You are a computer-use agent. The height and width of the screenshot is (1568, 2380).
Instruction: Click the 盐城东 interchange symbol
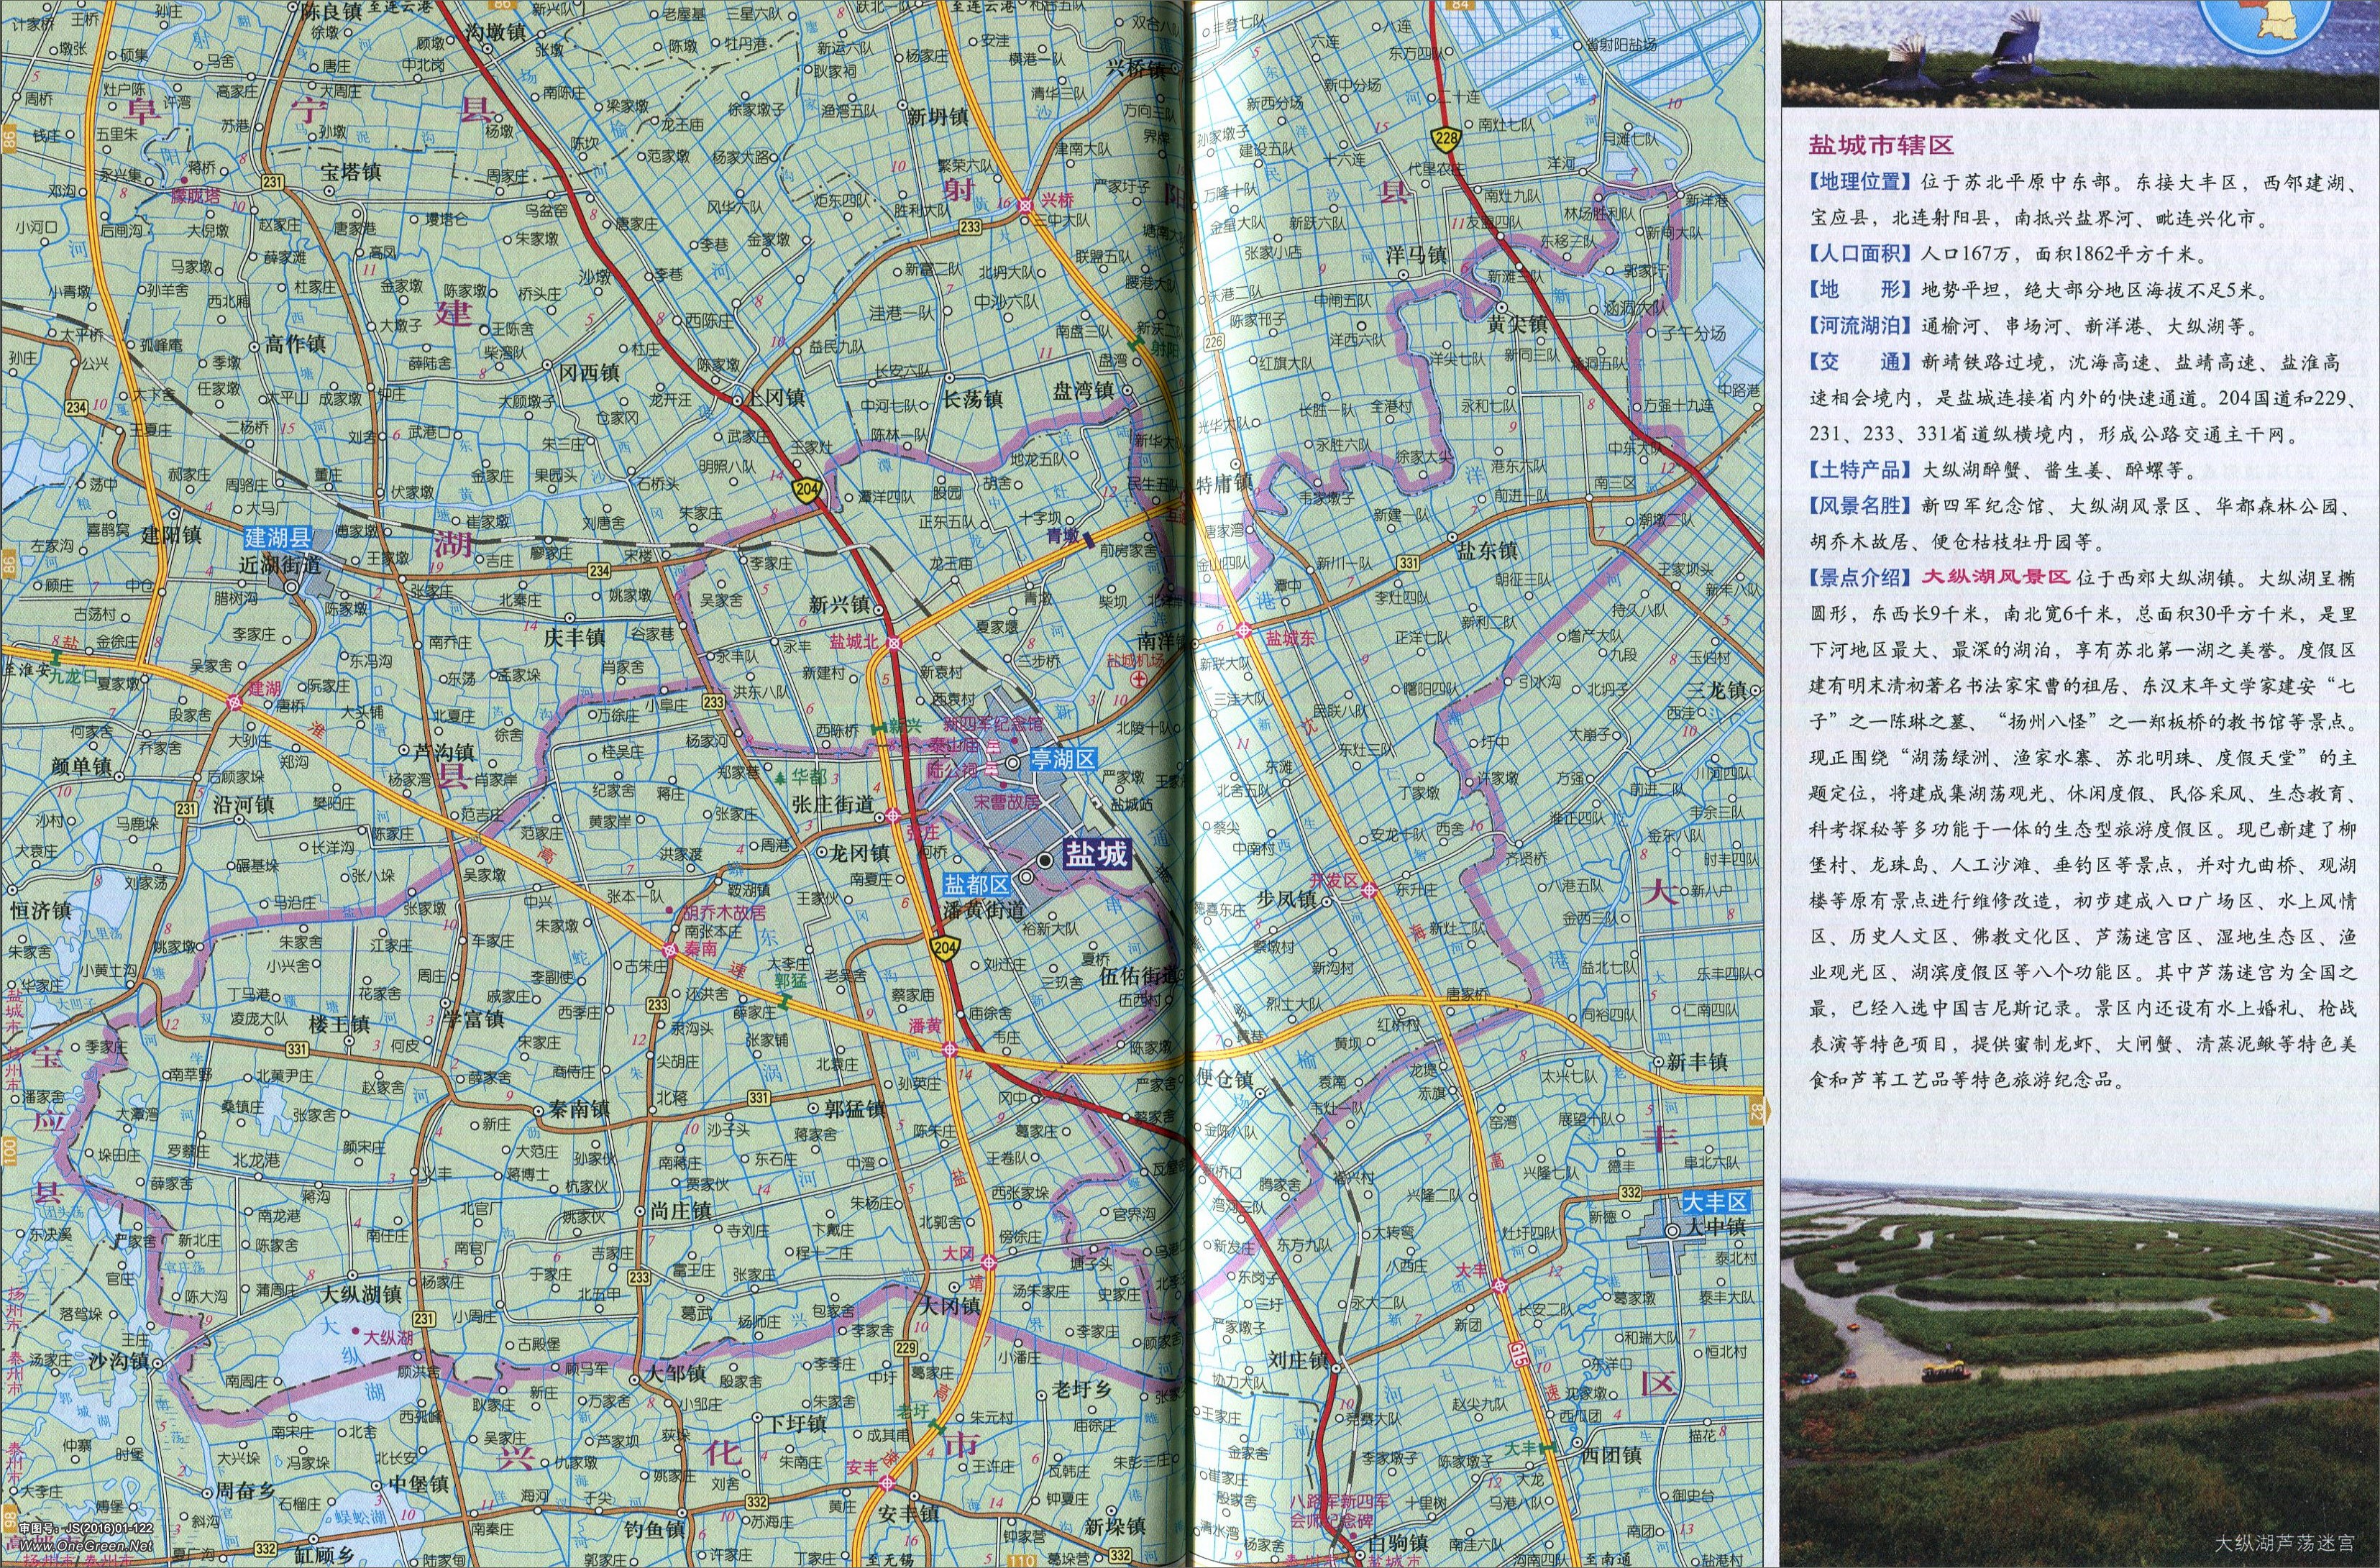click(1244, 631)
